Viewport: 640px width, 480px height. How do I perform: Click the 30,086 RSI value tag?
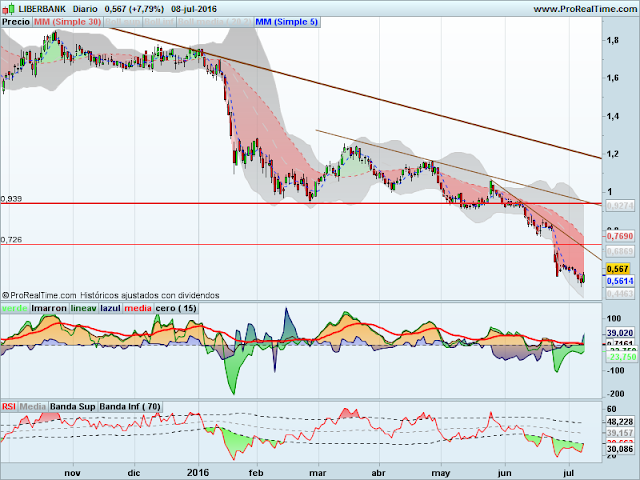click(x=620, y=449)
